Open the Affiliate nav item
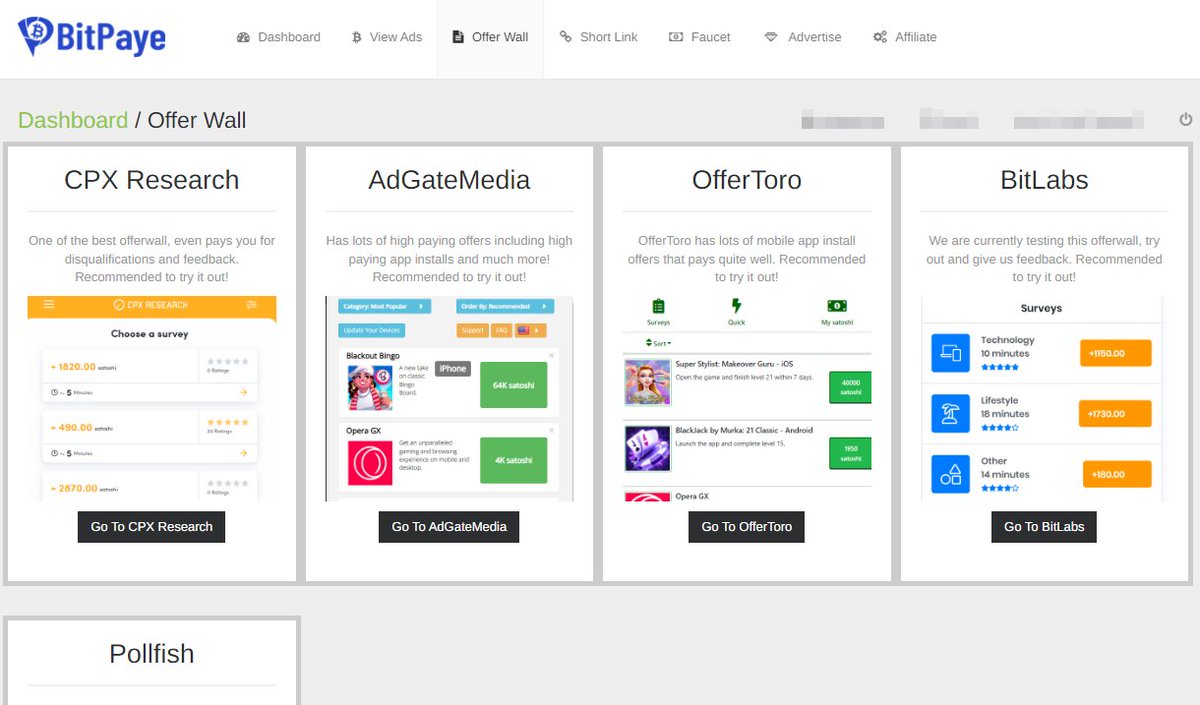This screenshot has width=1200, height=705. point(905,37)
